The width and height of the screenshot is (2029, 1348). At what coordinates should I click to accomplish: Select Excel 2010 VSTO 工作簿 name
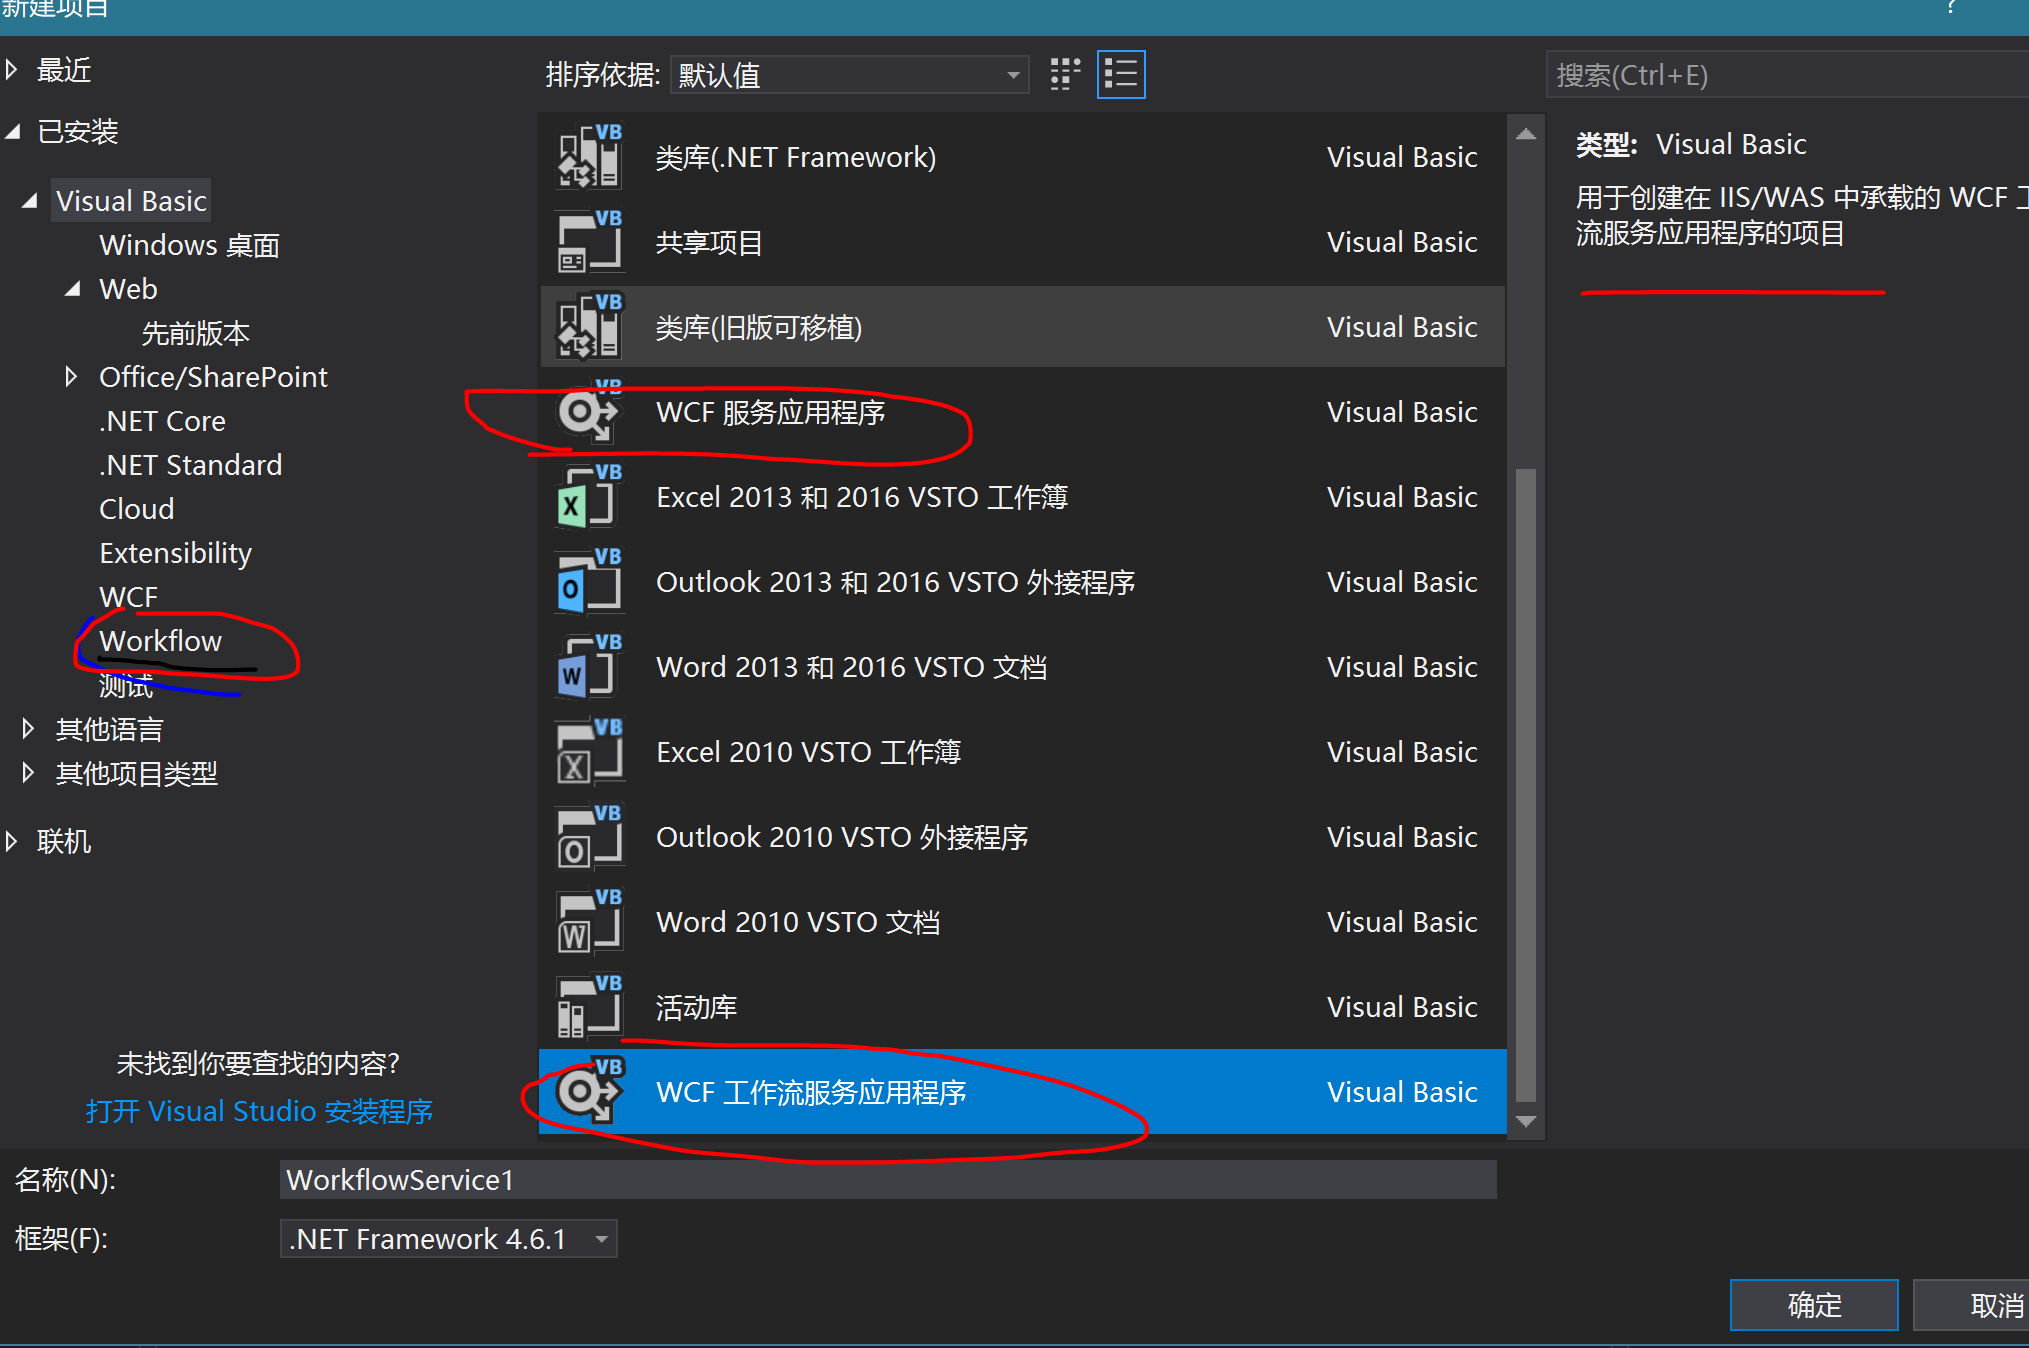(x=809, y=752)
